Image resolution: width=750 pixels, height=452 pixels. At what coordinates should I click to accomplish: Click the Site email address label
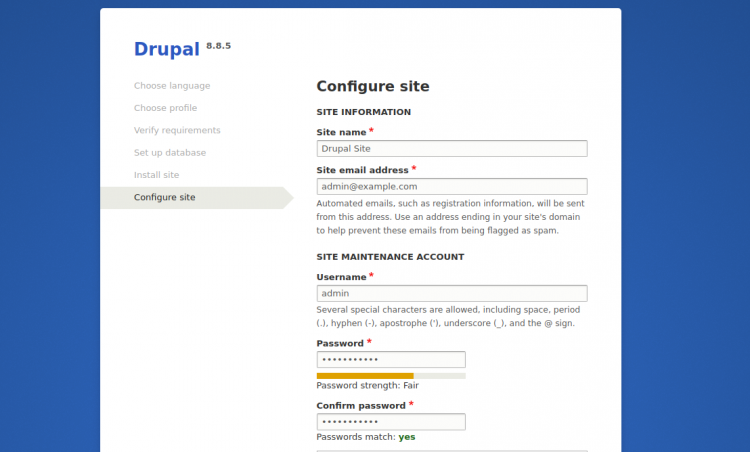click(x=362, y=170)
